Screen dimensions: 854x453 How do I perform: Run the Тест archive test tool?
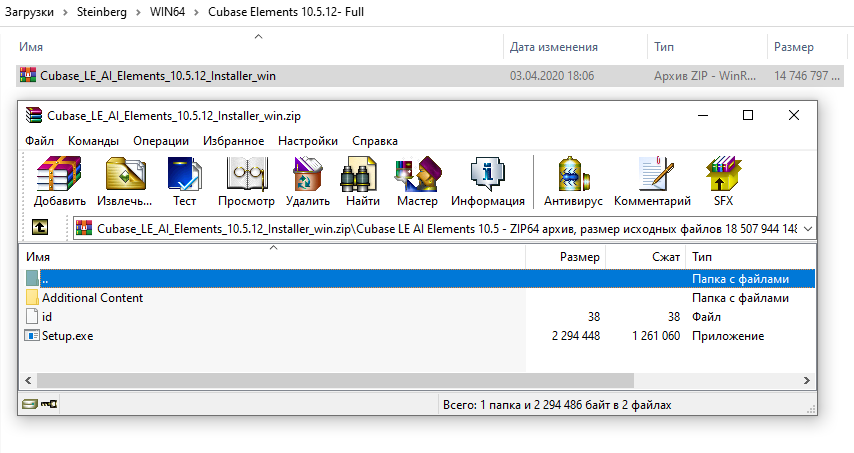(184, 174)
